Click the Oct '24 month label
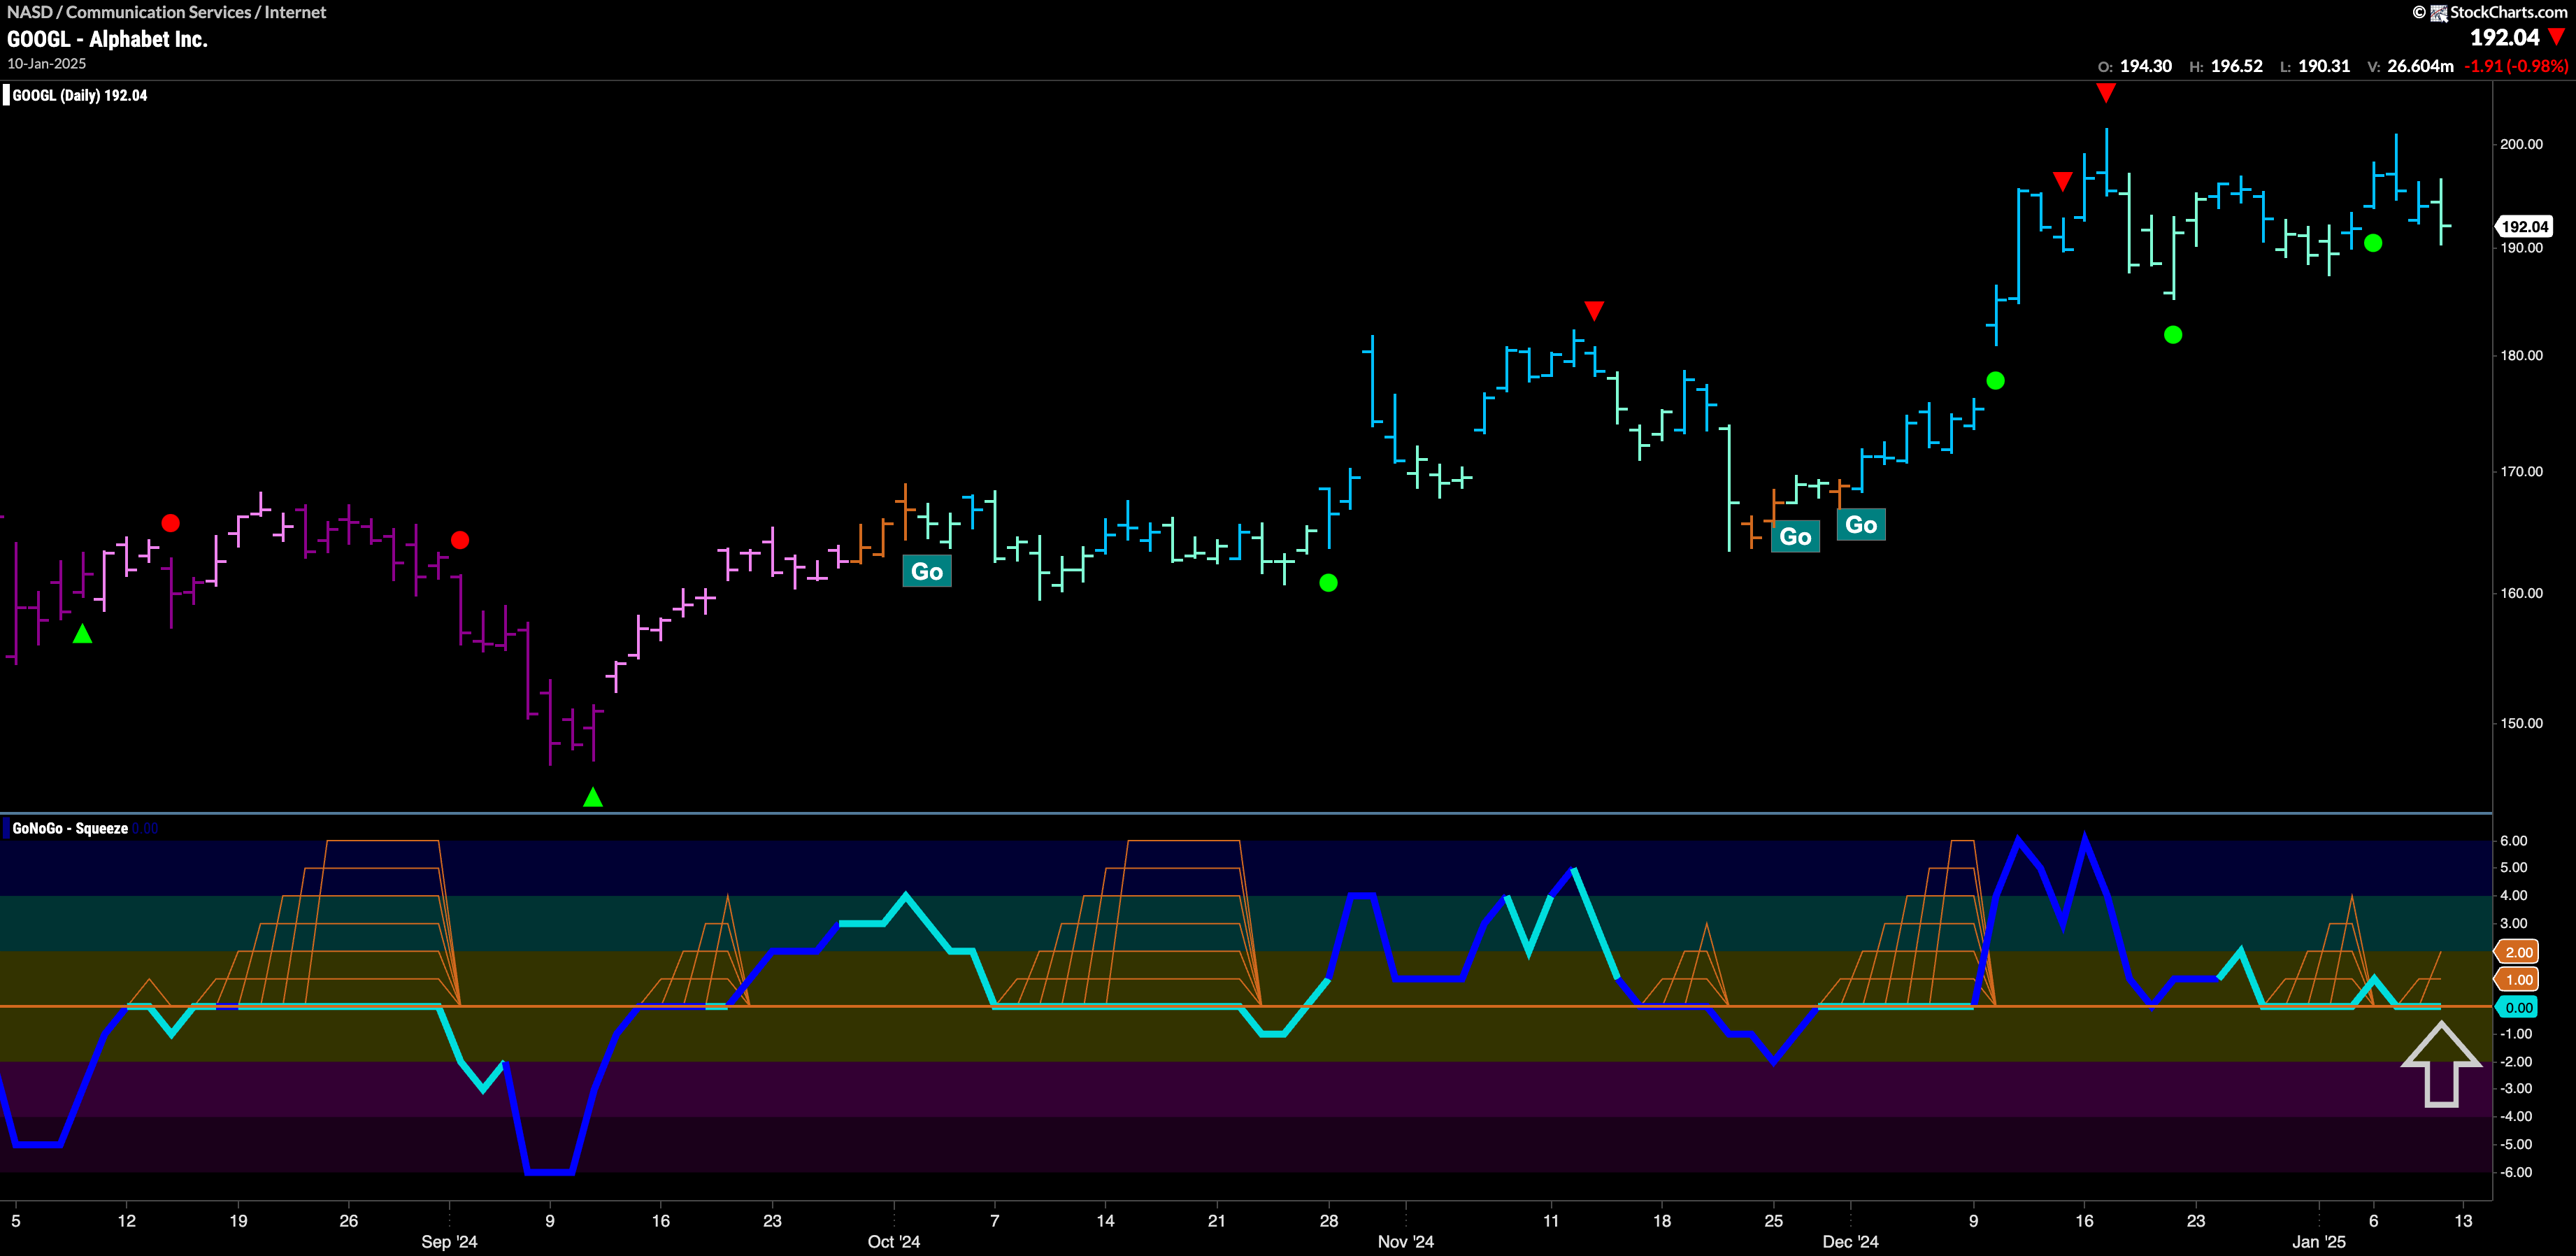 coord(893,1241)
